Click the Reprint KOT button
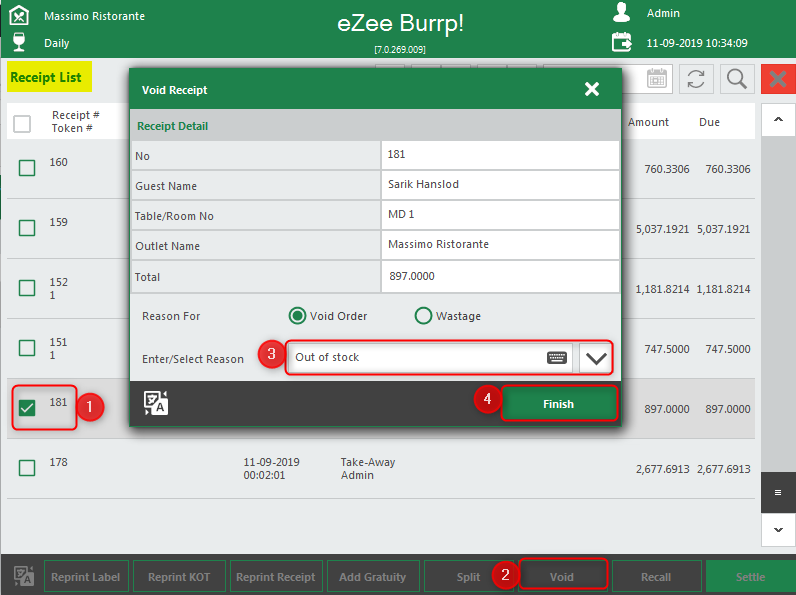The height and width of the screenshot is (595, 796). (x=179, y=577)
